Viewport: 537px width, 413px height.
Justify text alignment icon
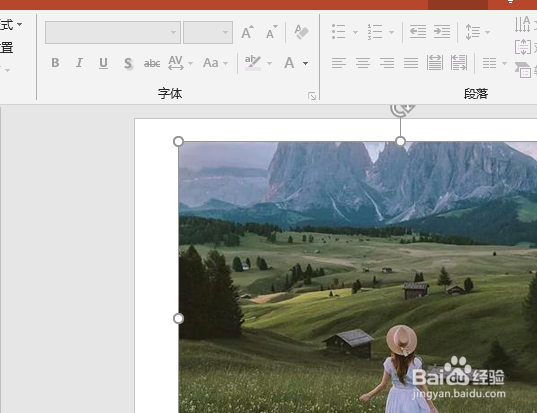click(x=411, y=63)
